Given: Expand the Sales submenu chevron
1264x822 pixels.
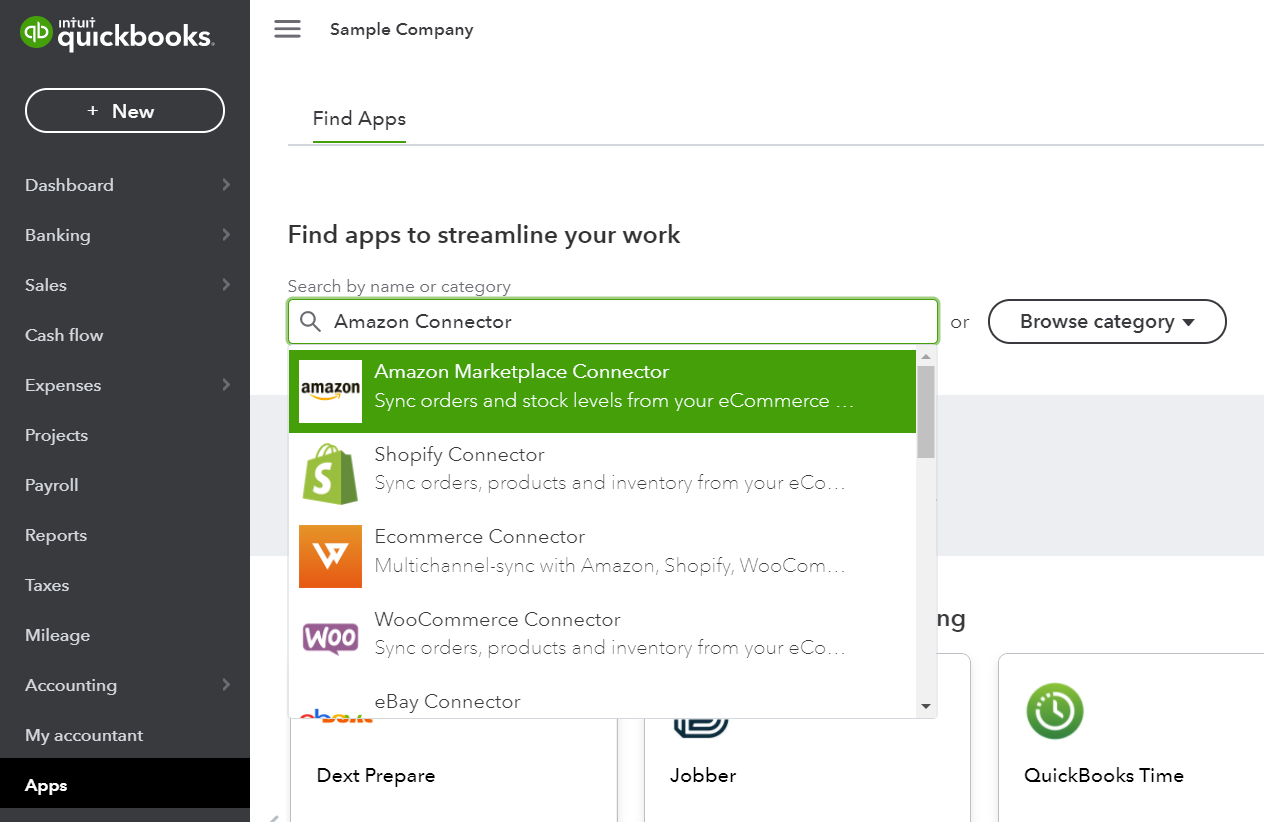Looking at the screenshot, I should pos(226,285).
